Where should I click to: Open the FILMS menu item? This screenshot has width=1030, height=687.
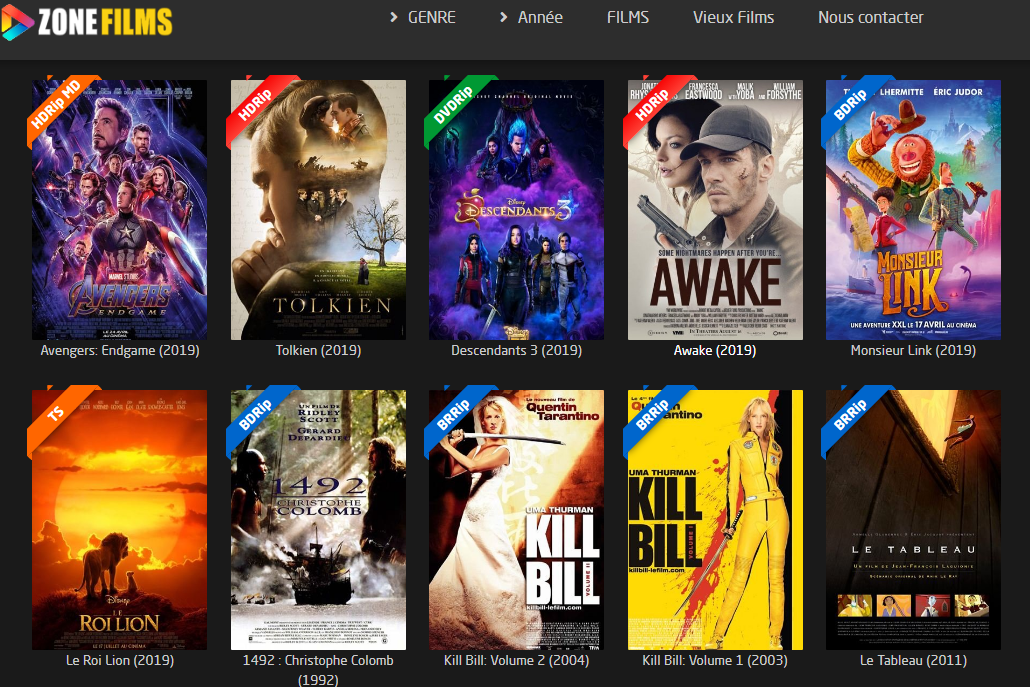coord(628,18)
